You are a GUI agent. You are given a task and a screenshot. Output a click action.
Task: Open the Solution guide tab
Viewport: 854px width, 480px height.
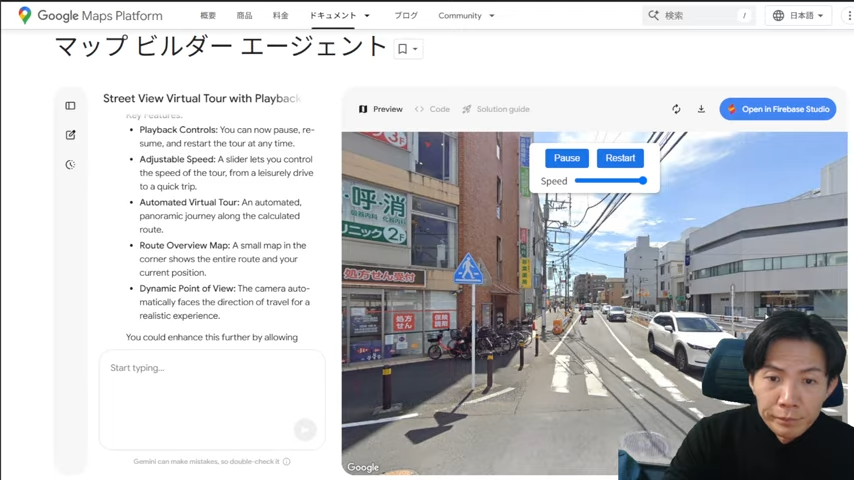[496, 109]
